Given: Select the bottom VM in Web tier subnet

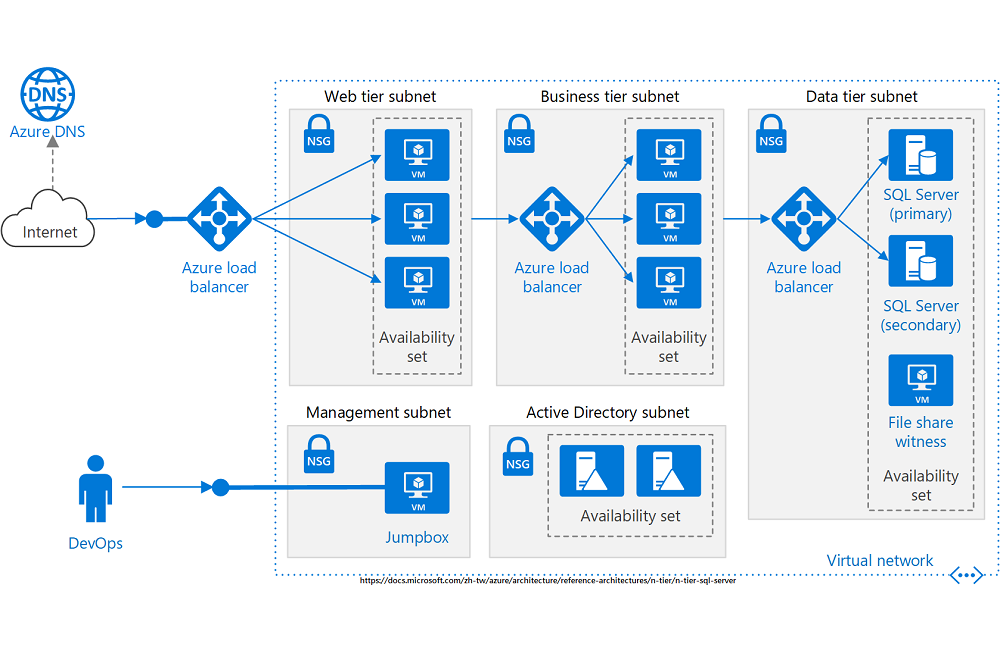Looking at the screenshot, I should [x=417, y=283].
